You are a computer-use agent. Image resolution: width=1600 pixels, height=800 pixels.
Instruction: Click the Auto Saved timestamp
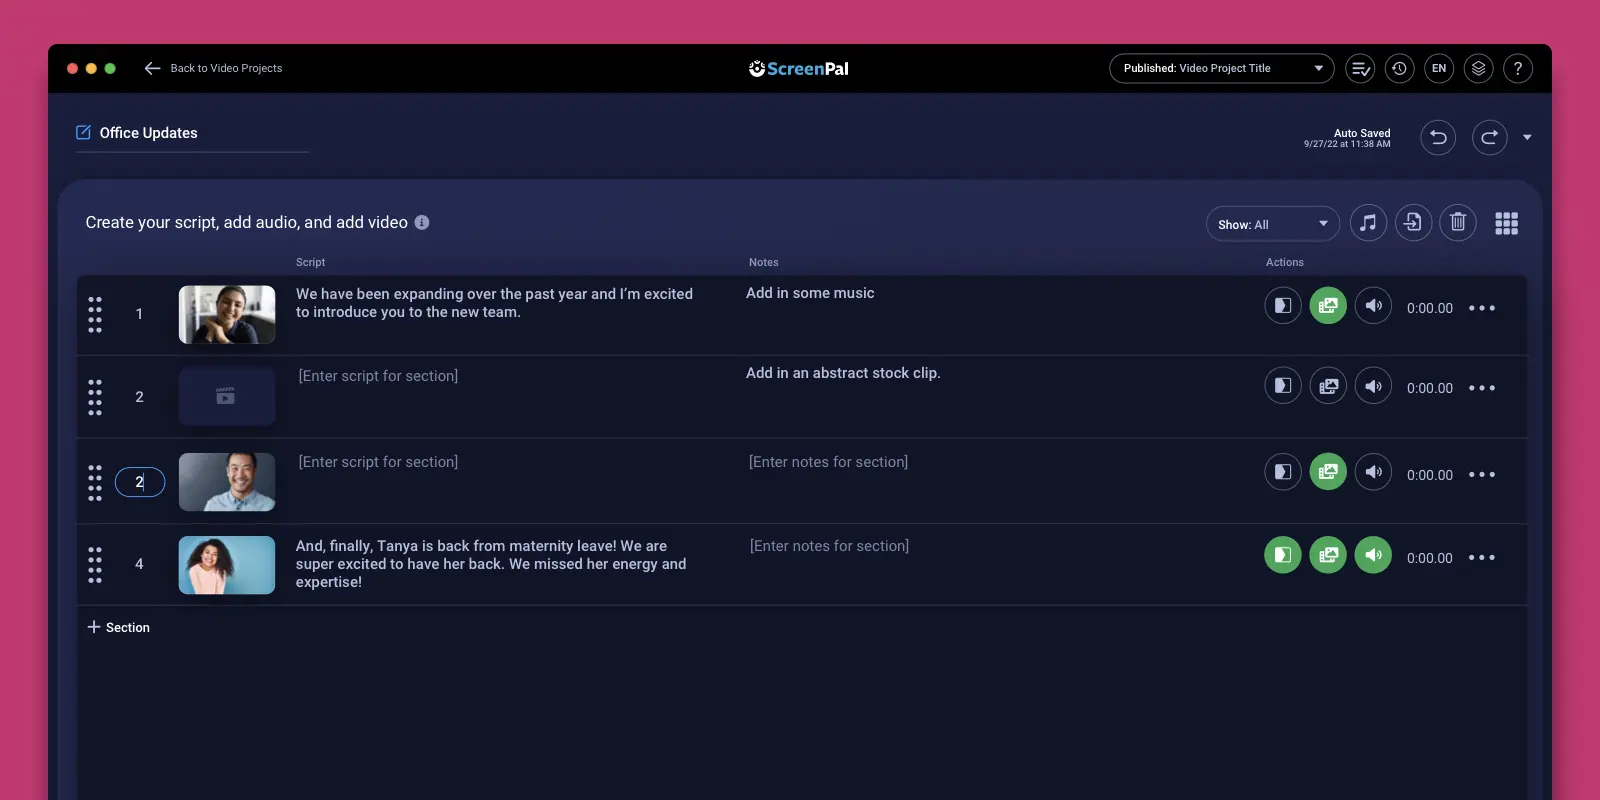pos(1347,138)
